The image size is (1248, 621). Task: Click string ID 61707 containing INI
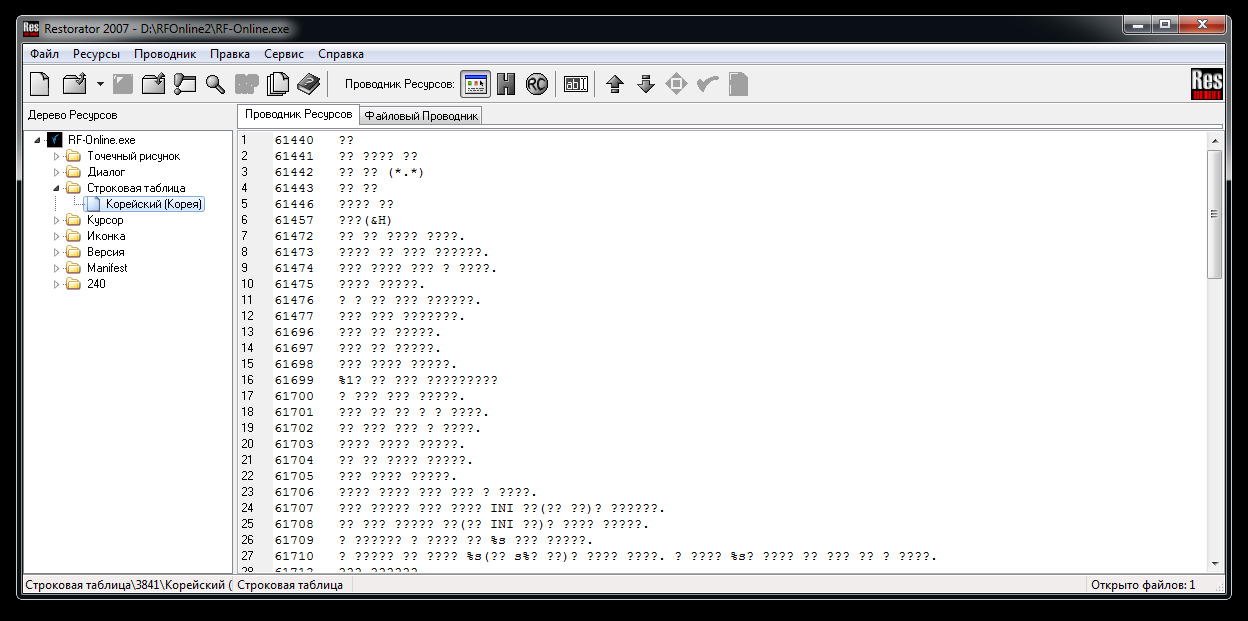294,508
